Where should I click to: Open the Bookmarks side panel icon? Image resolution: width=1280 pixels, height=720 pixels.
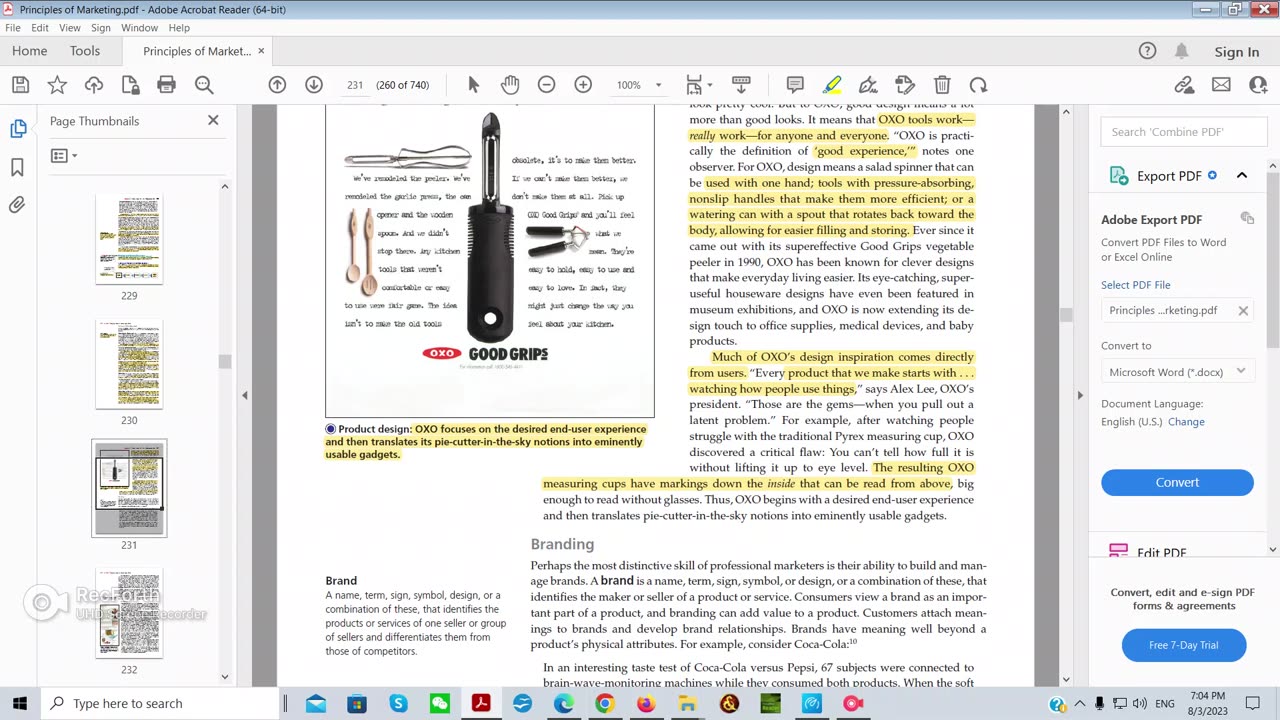click(18, 167)
